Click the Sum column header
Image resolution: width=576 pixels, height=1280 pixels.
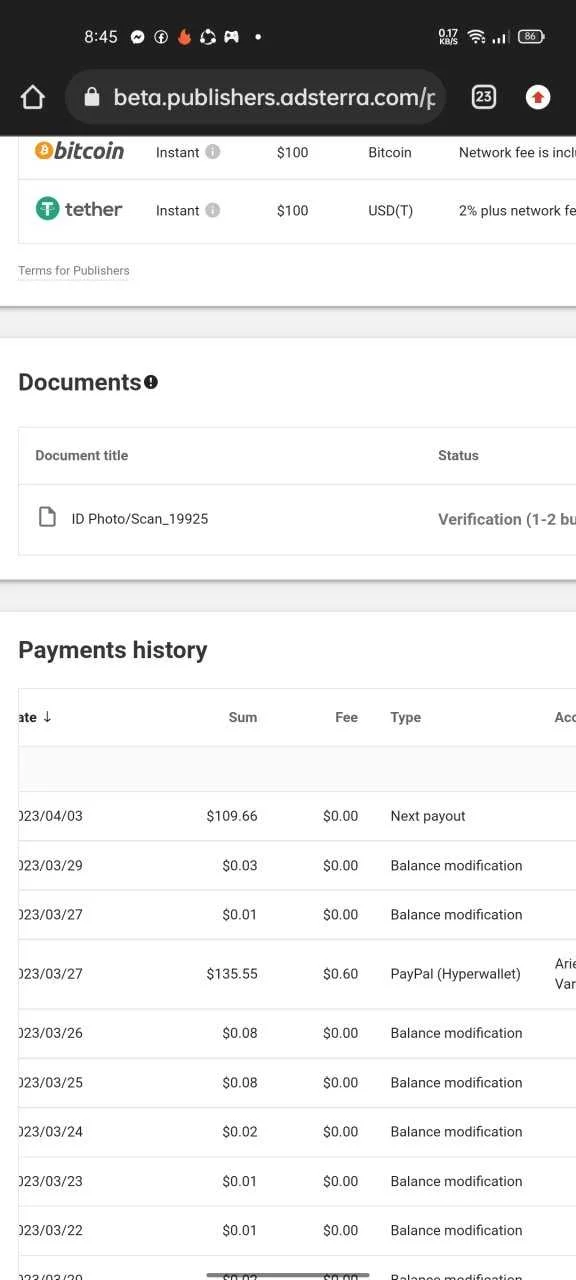coord(243,717)
